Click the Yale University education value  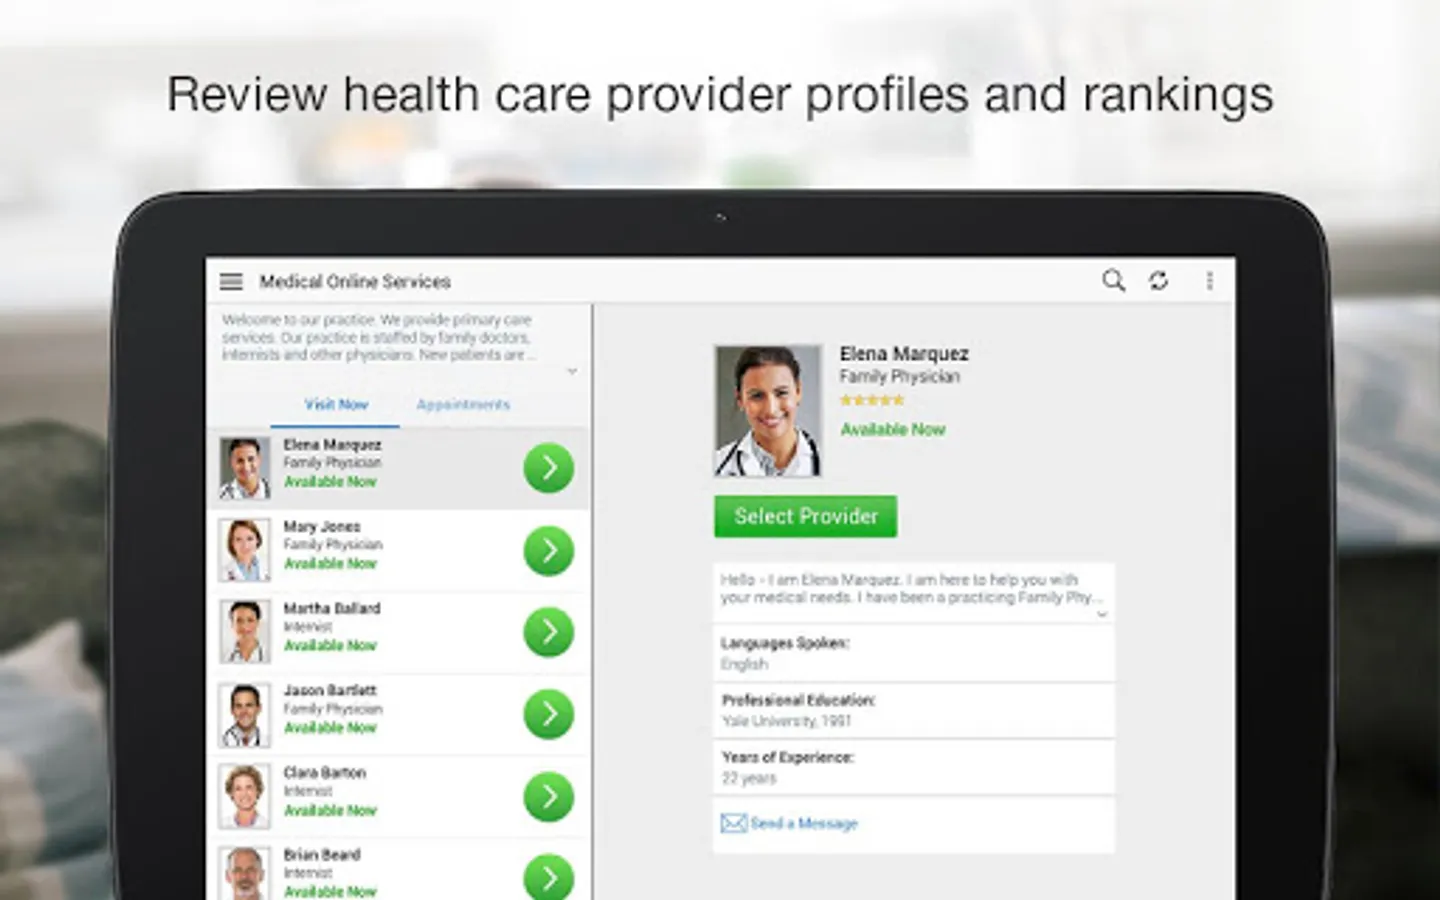[x=786, y=721]
